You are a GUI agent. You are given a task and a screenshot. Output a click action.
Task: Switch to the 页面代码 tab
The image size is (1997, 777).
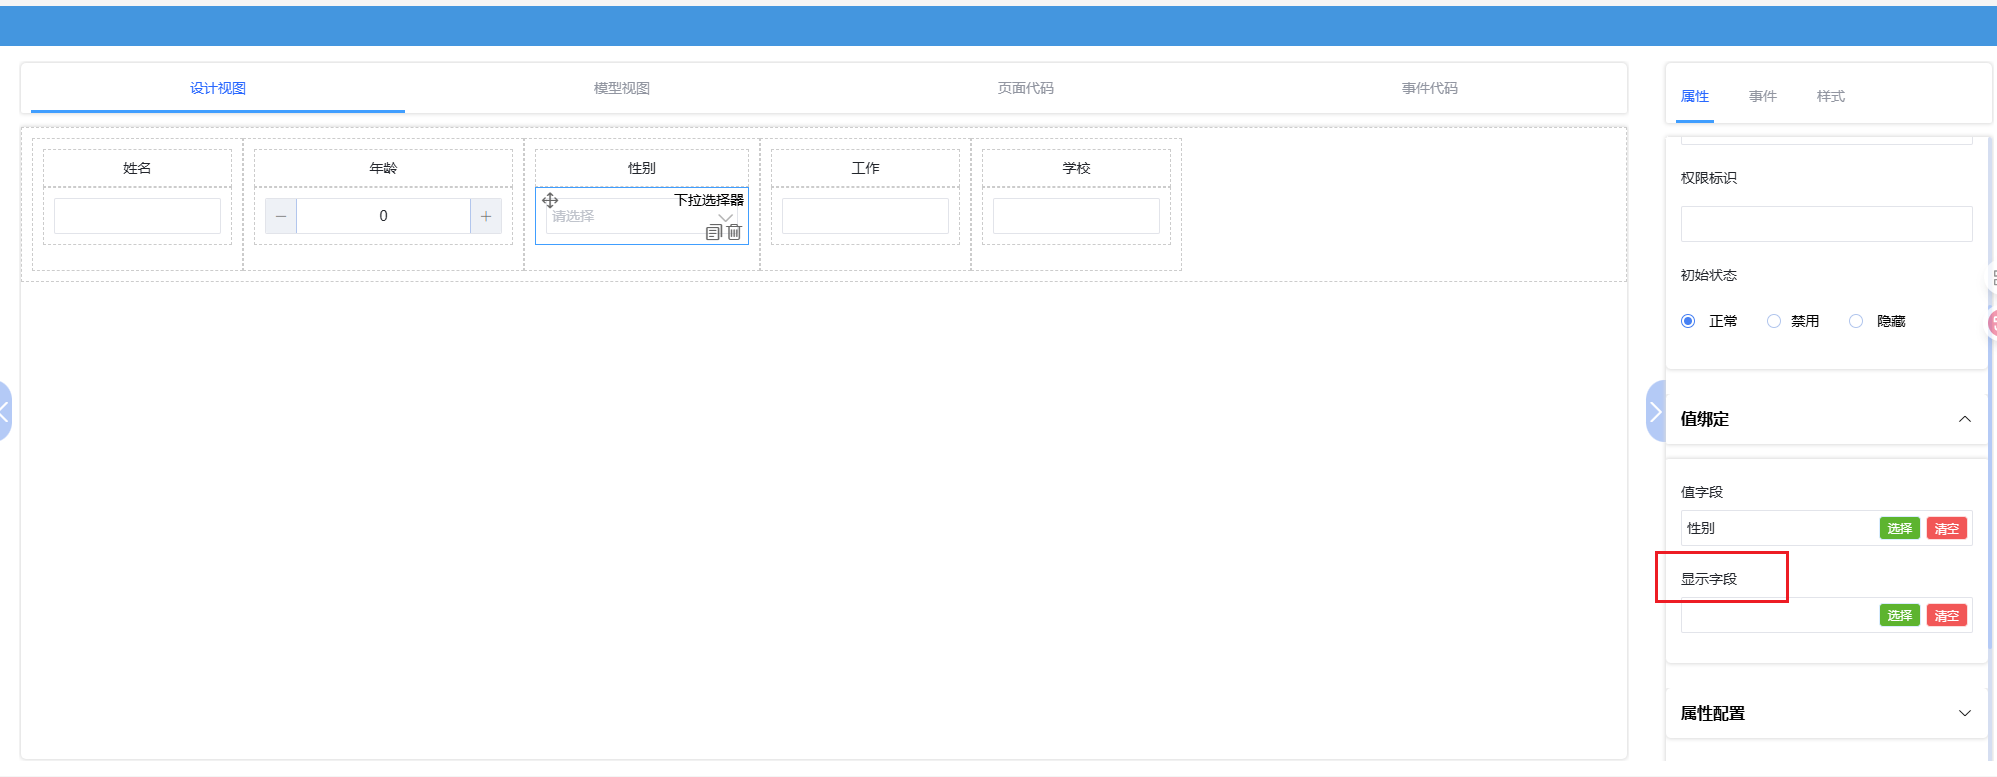pyautogui.click(x=1025, y=88)
